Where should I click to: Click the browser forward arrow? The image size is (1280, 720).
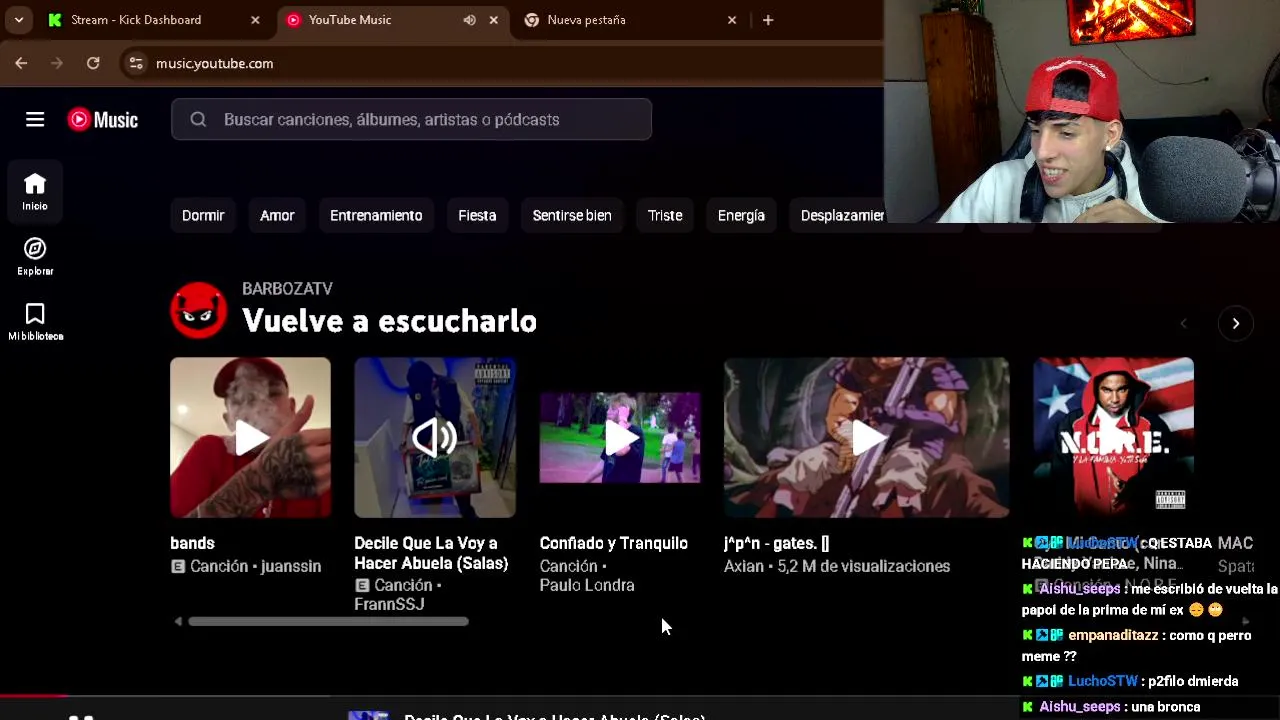[x=57, y=63]
